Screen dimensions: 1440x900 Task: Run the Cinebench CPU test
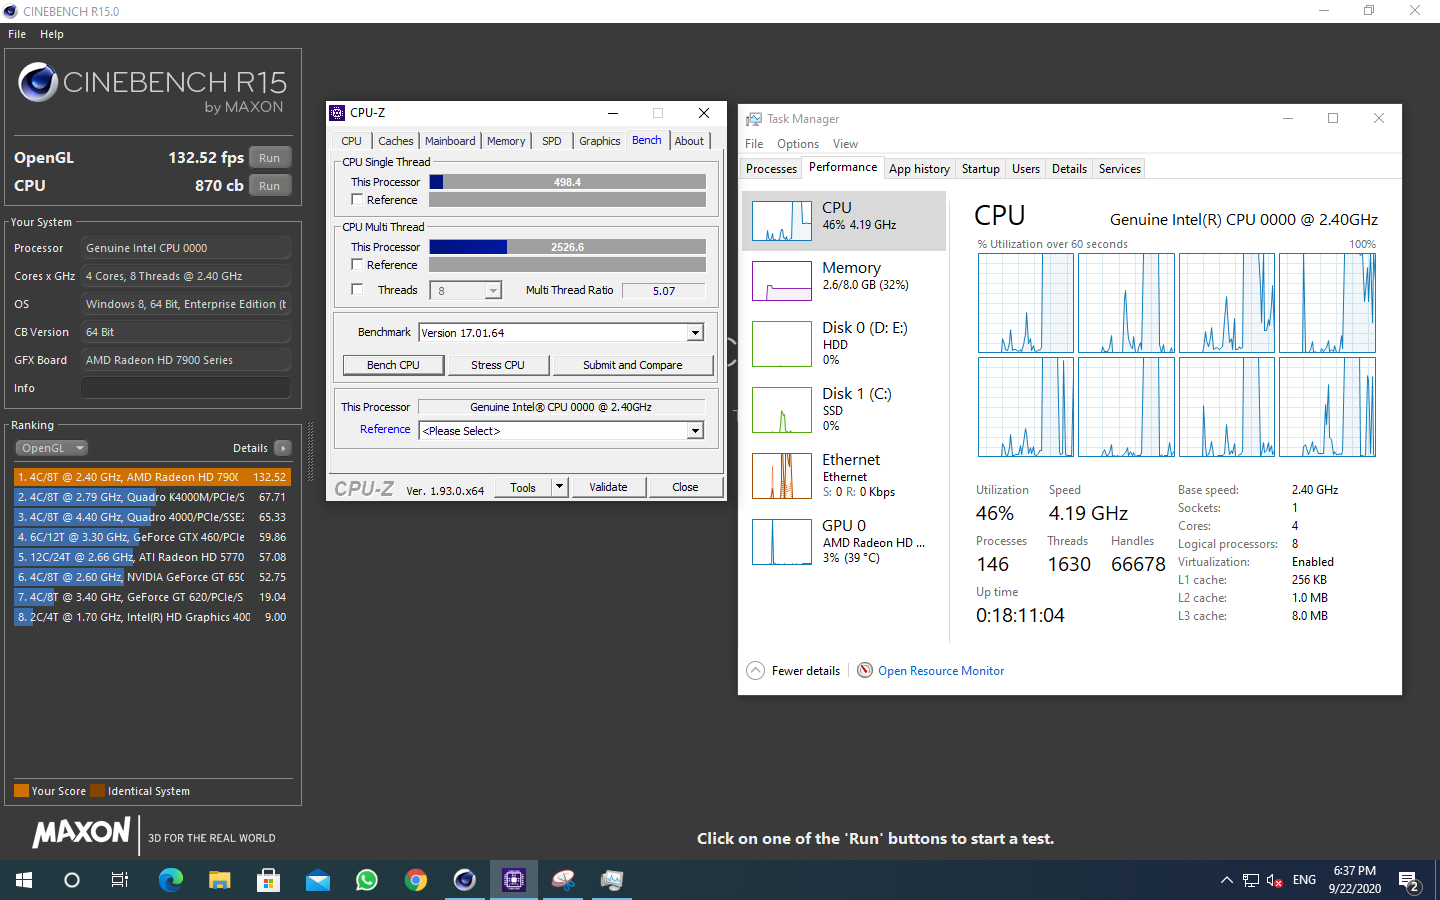pos(270,186)
